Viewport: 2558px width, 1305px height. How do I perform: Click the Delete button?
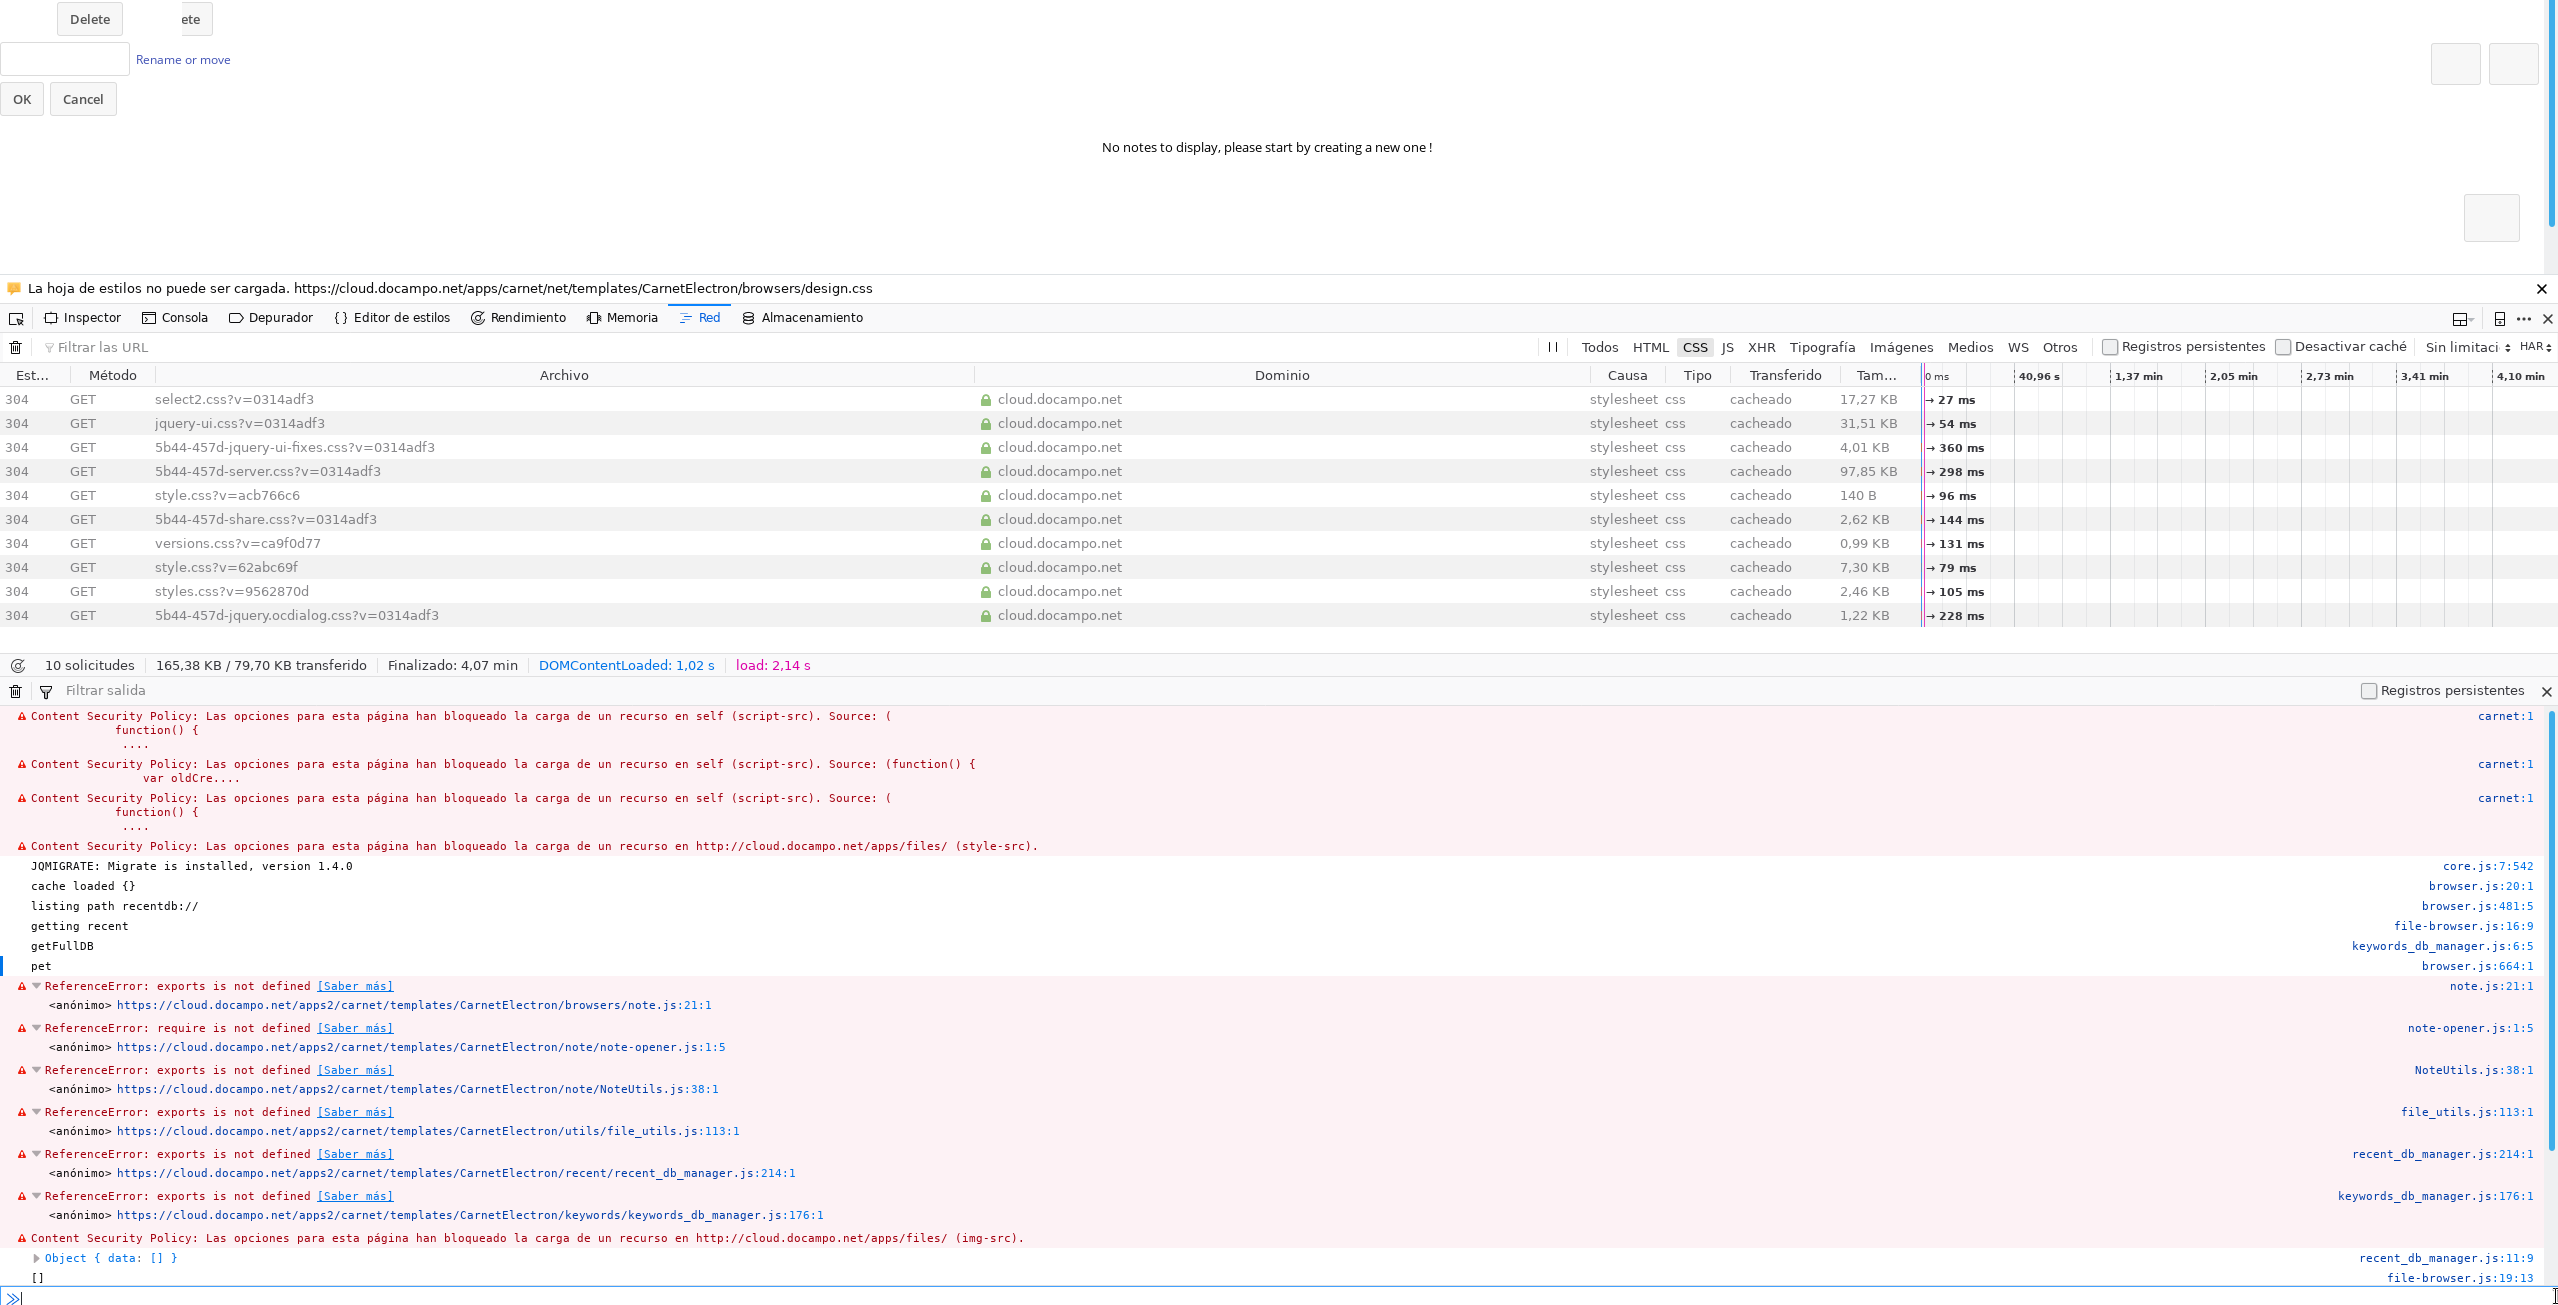90,19
